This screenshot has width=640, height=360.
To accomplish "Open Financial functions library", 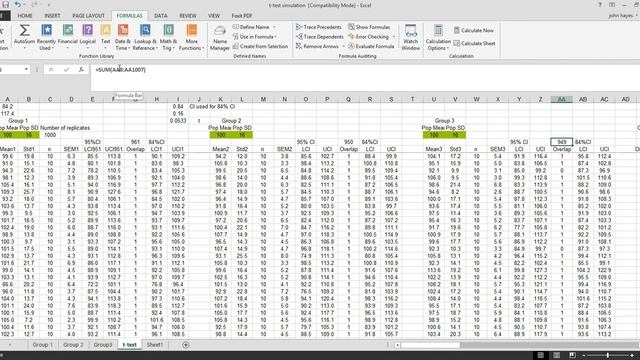I will (67, 37).
